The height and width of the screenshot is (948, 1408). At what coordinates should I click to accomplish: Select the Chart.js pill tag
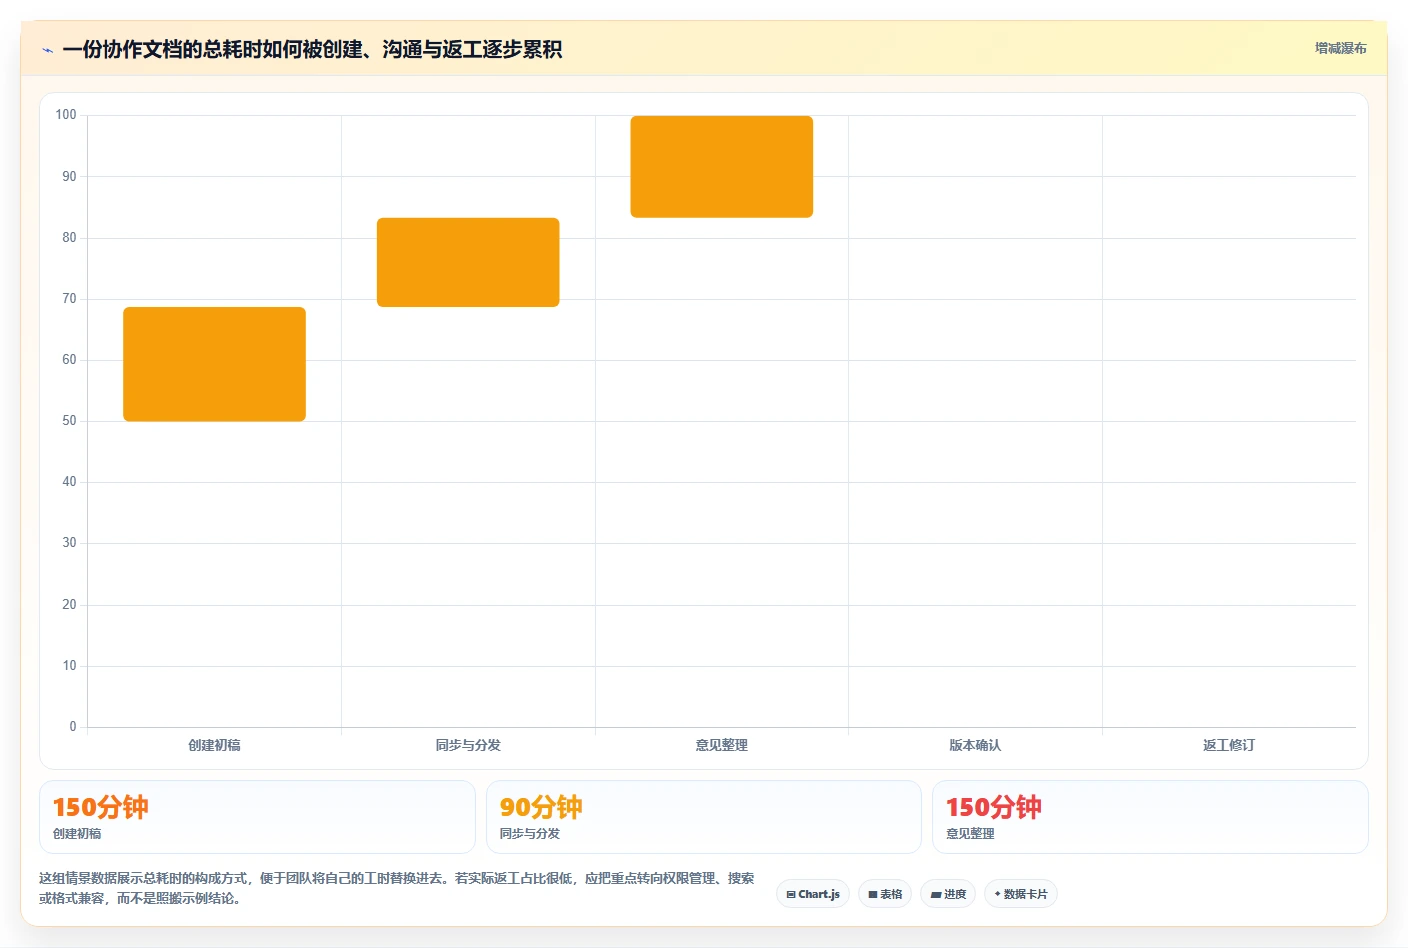pyautogui.click(x=813, y=894)
